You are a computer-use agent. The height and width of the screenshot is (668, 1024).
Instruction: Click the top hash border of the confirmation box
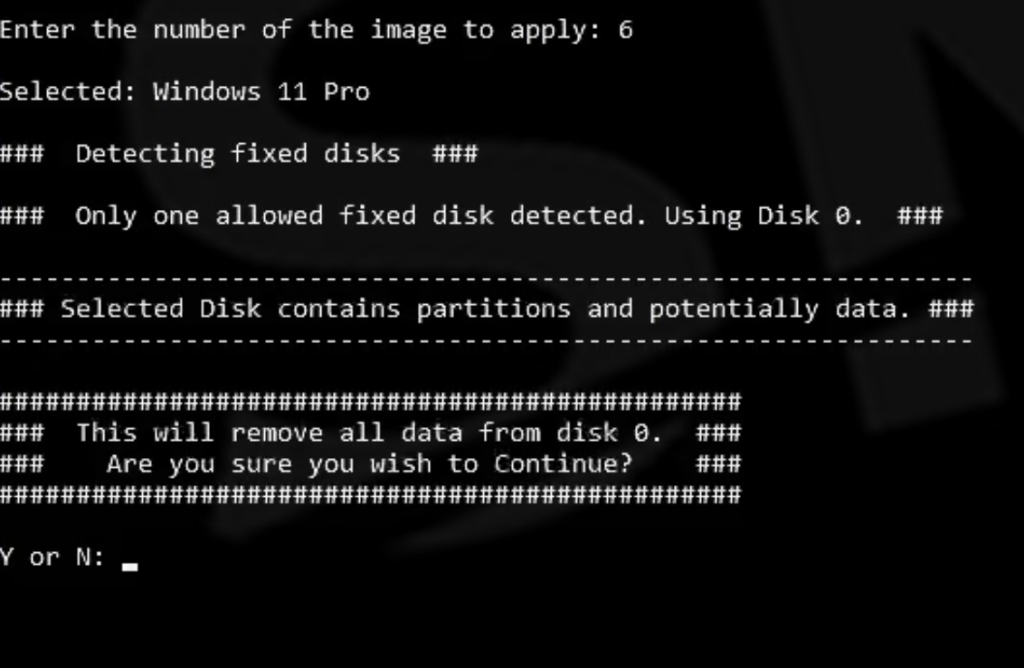370,402
